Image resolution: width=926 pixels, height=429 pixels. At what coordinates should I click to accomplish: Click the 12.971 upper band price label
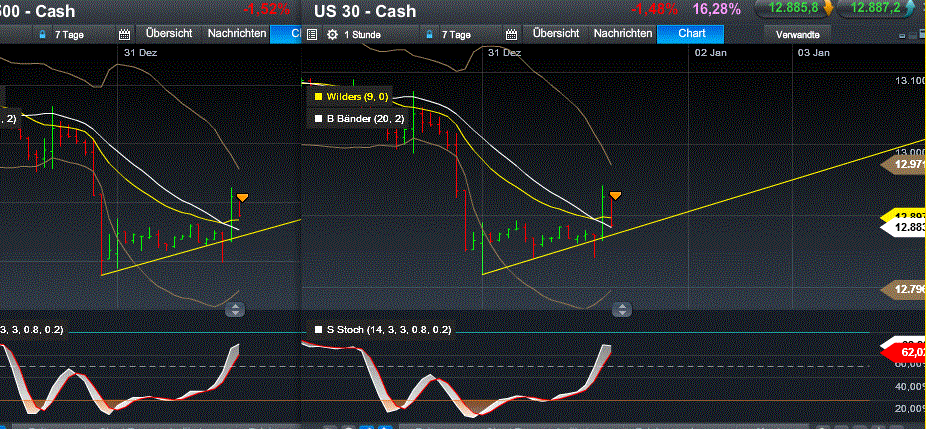[x=904, y=165]
